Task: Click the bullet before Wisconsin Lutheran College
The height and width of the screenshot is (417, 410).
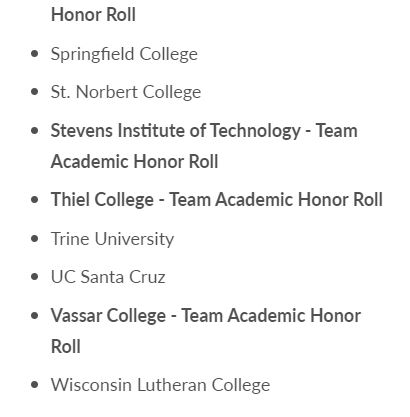Action: (34, 385)
